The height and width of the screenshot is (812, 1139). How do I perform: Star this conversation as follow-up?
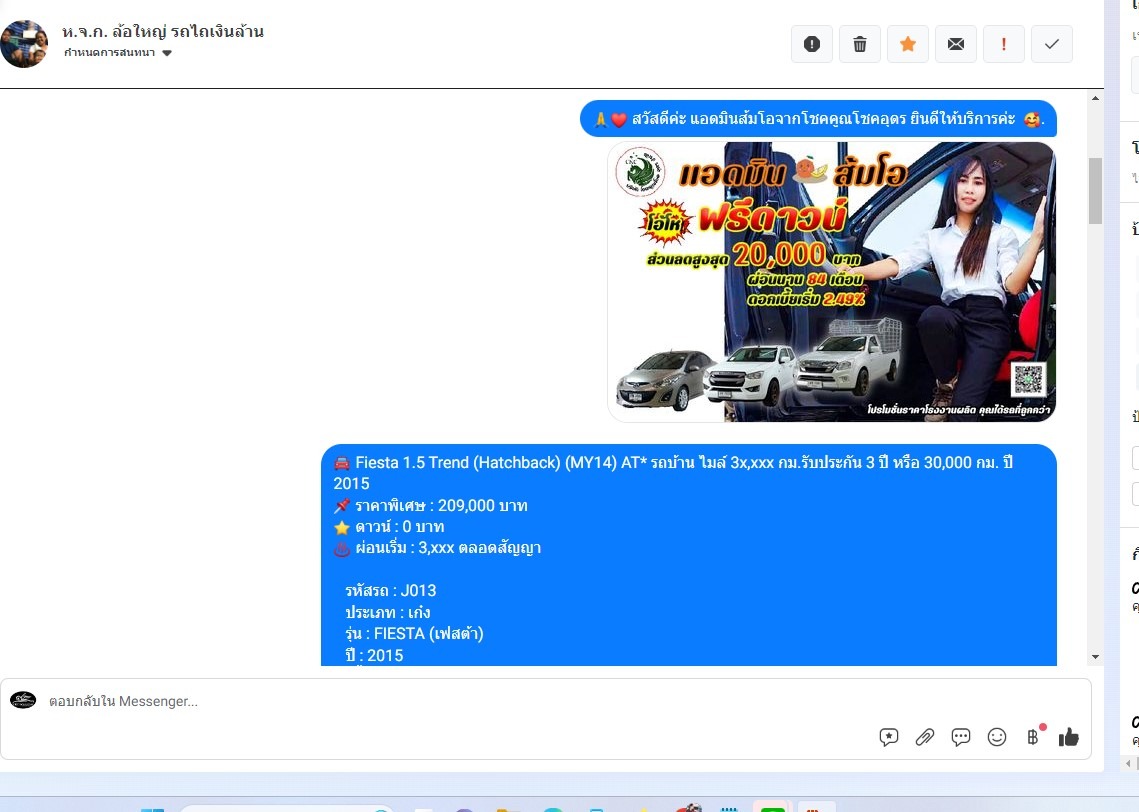907,44
